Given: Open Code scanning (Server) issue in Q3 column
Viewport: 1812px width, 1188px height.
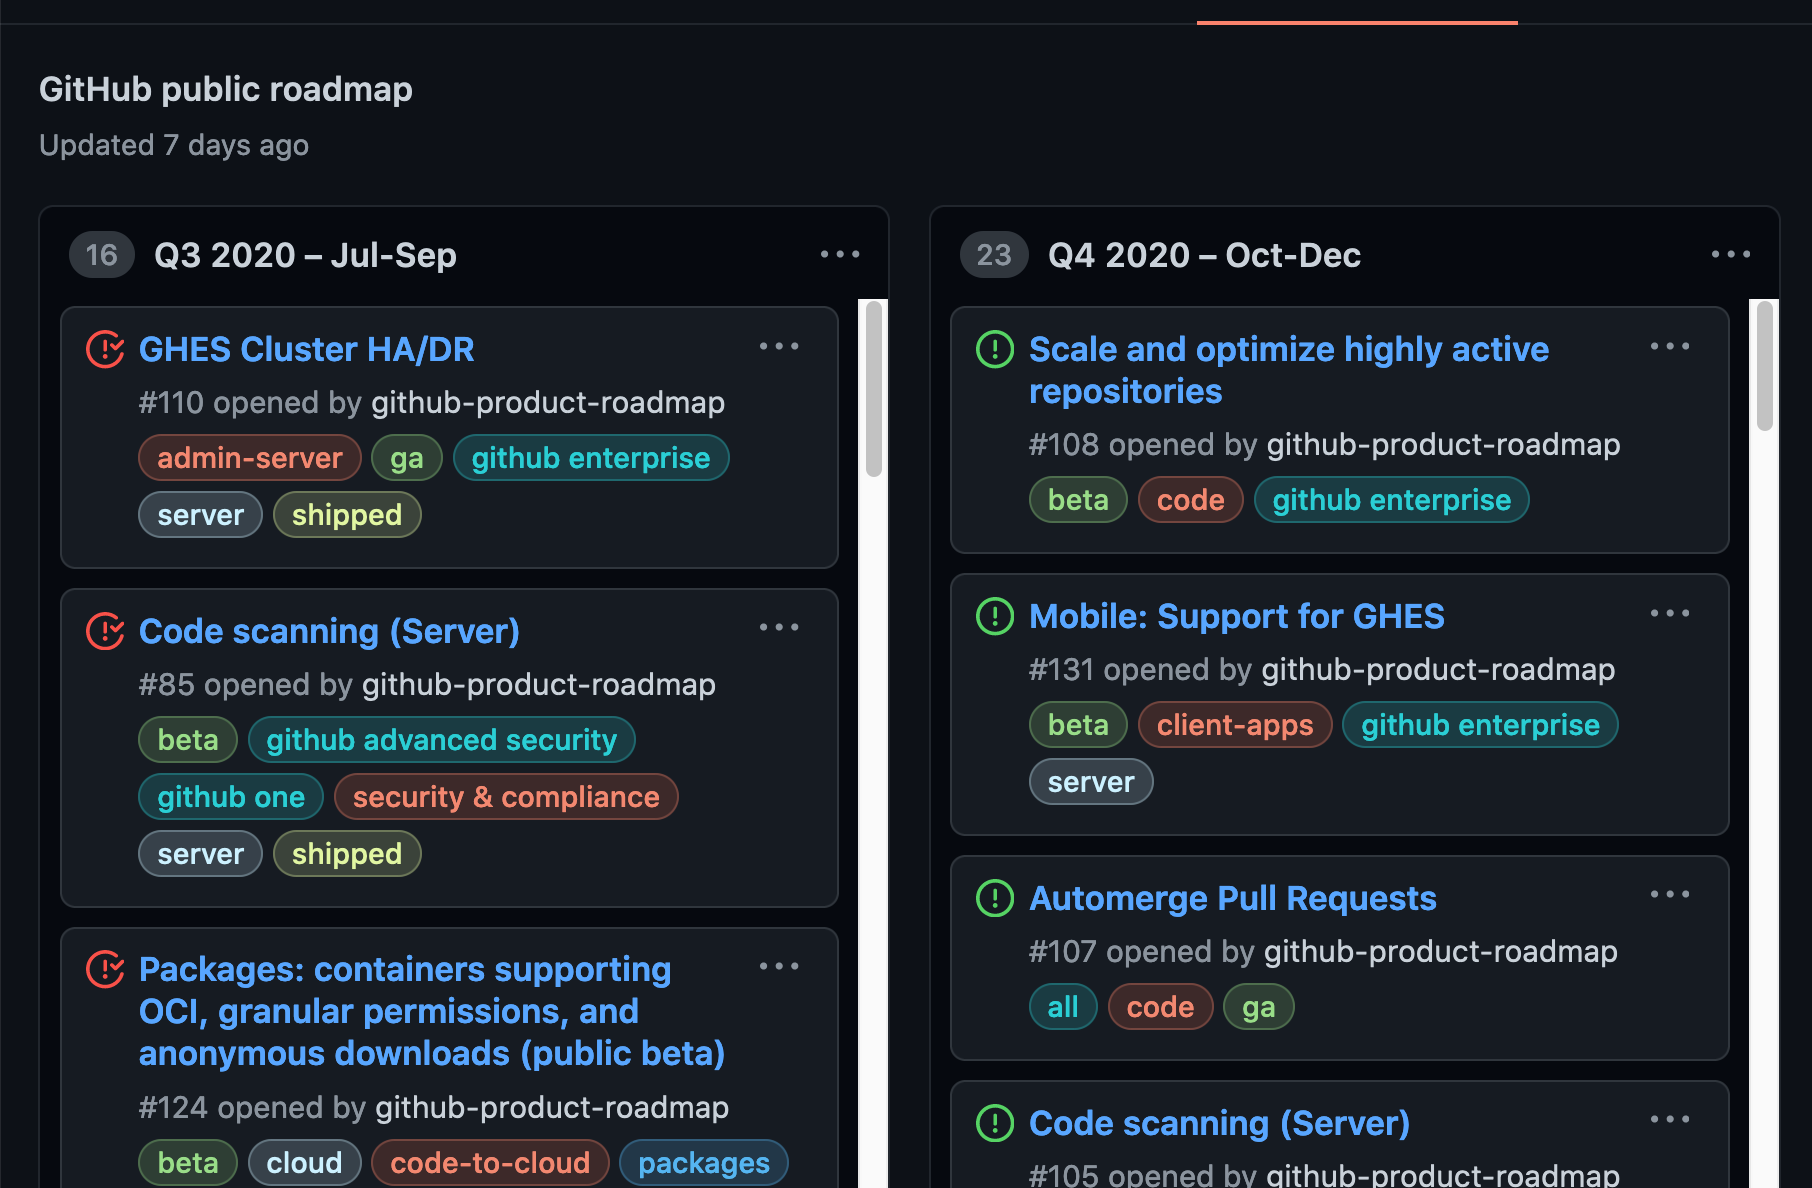Looking at the screenshot, I should [x=329, y=631].
